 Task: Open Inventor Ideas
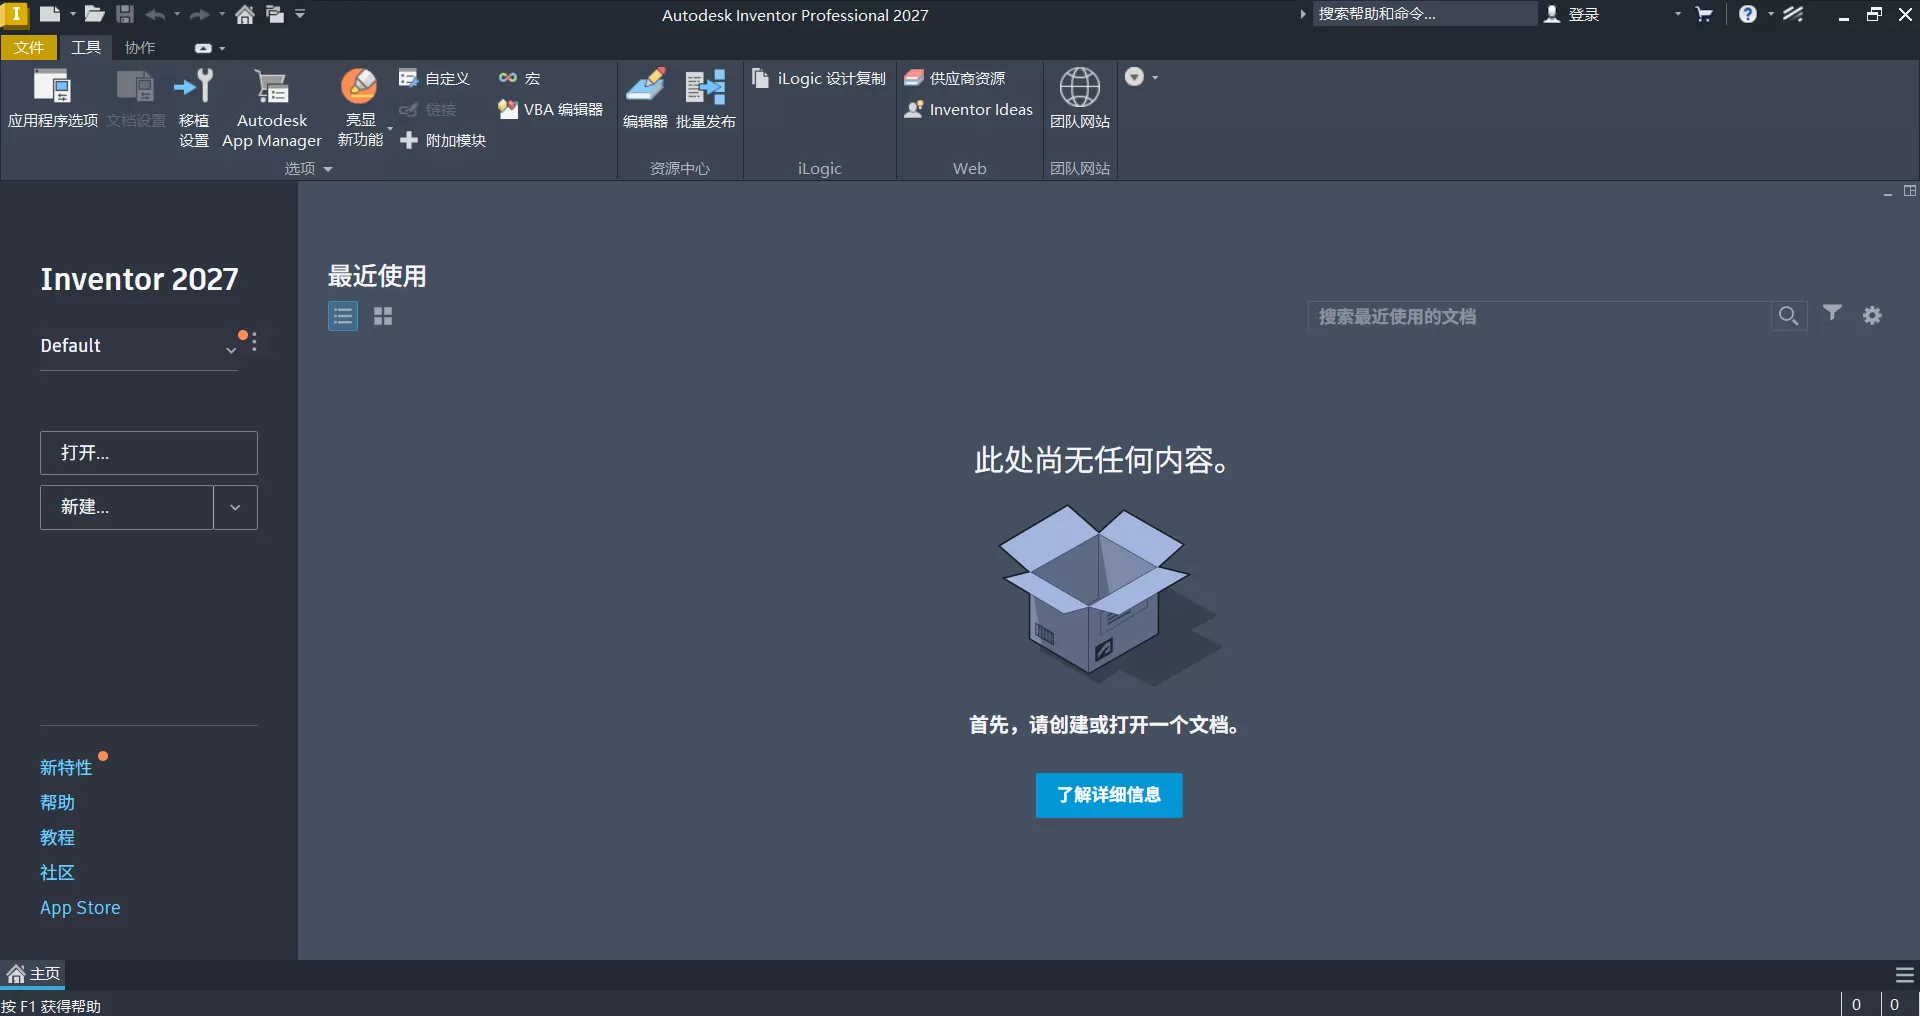click(968, 110)
